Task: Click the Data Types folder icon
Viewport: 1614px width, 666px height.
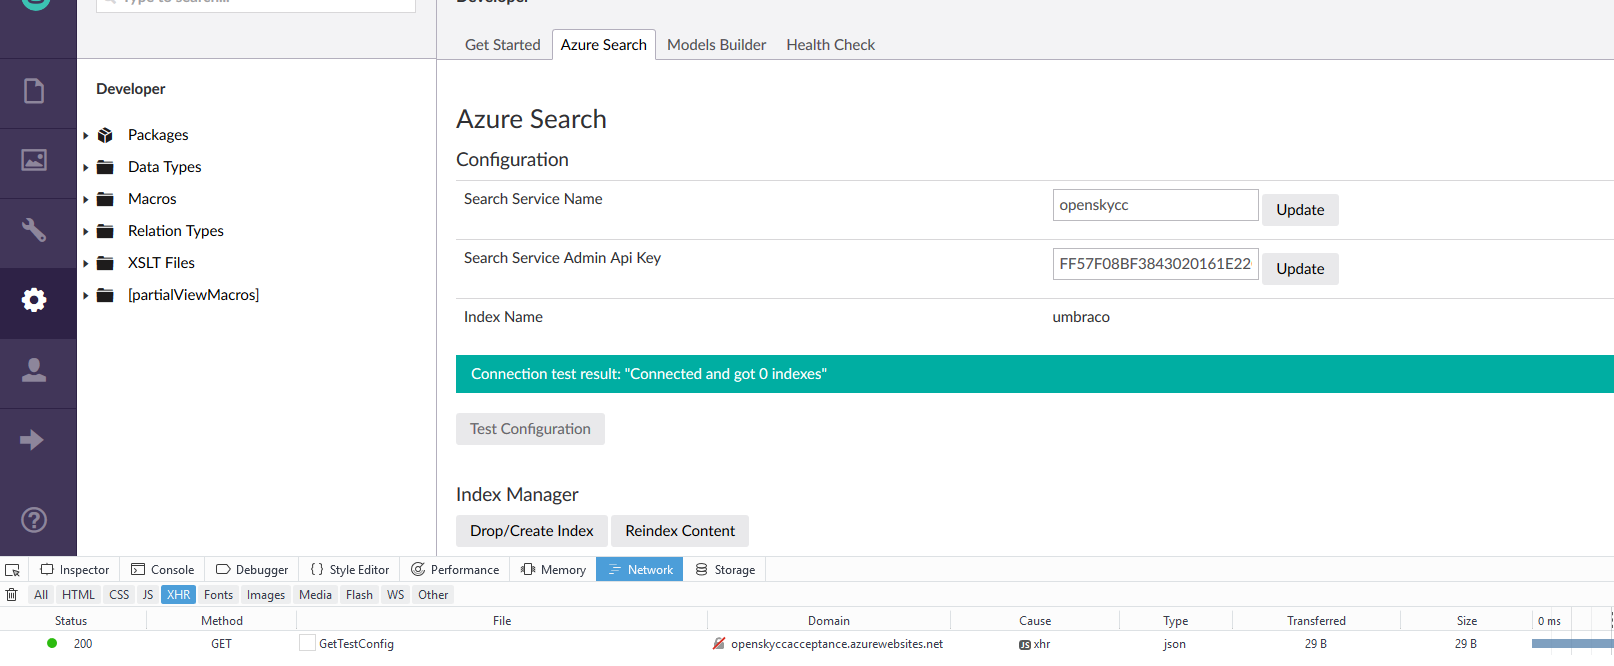Action: pos(105,167)
